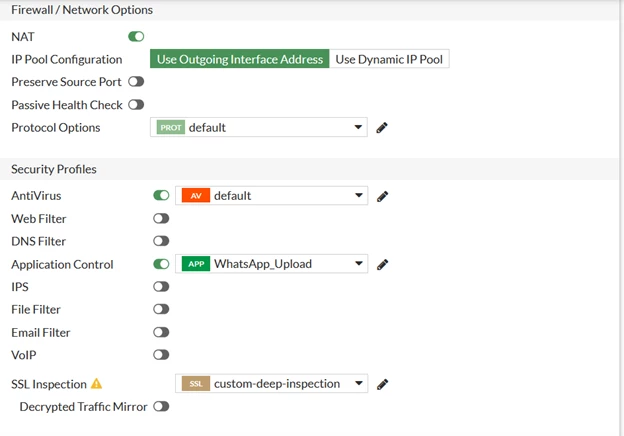Enable Preserve Source Port
The width and height of the screenshot is (624, 436).
pos(136,82)
